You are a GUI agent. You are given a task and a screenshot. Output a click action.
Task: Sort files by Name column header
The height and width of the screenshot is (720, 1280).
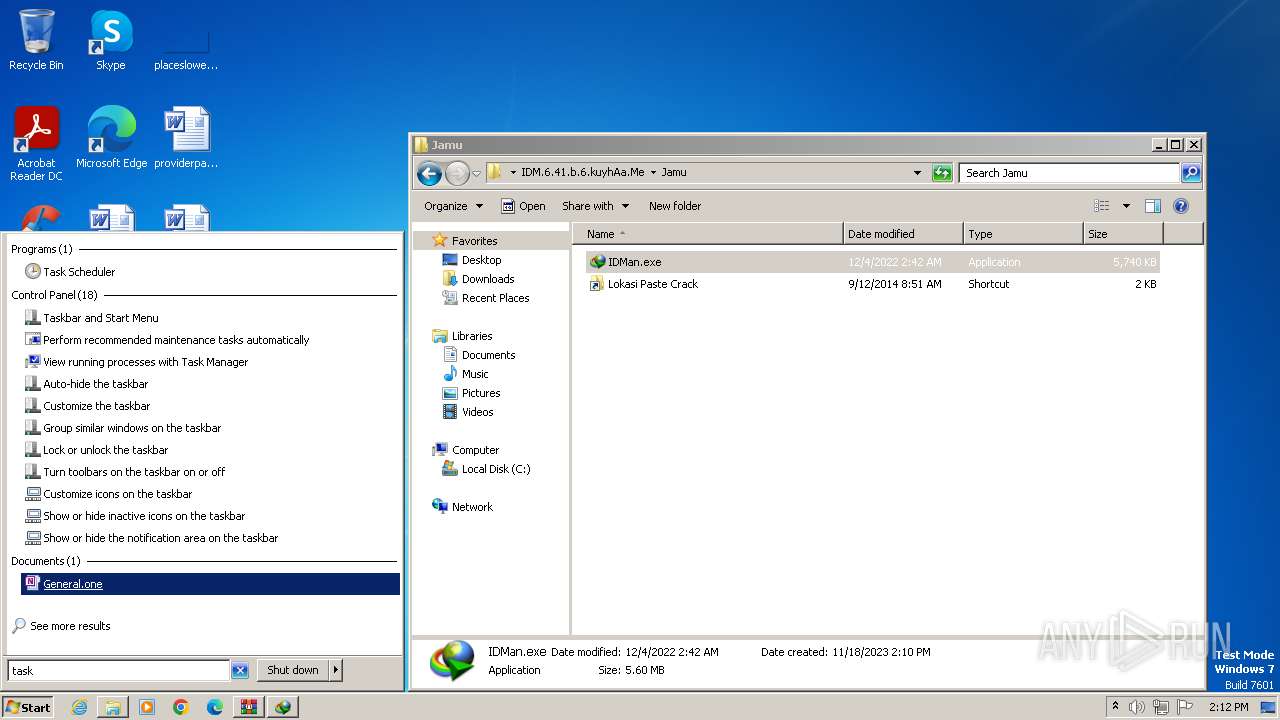pos(708,234)
